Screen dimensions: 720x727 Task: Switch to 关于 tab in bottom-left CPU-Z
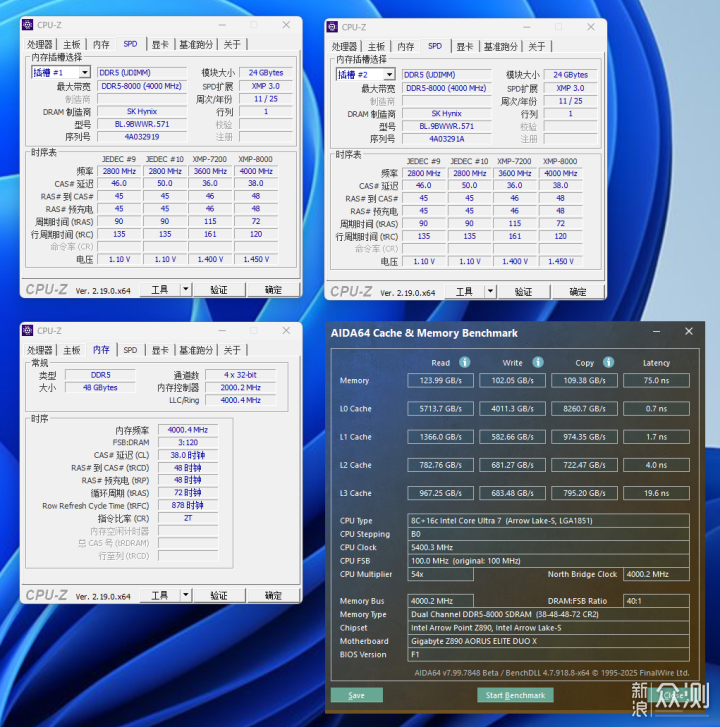(x=232, y=350)
